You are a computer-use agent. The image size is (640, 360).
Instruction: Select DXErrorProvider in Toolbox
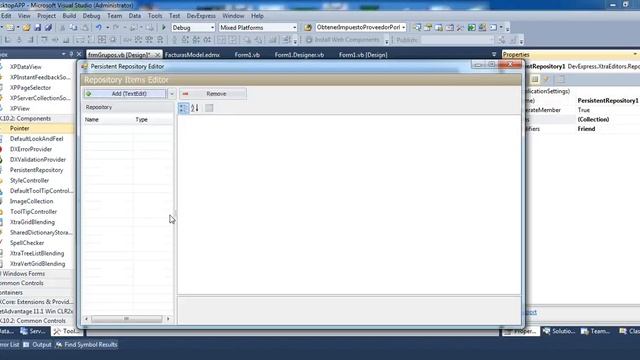point(37,149)
